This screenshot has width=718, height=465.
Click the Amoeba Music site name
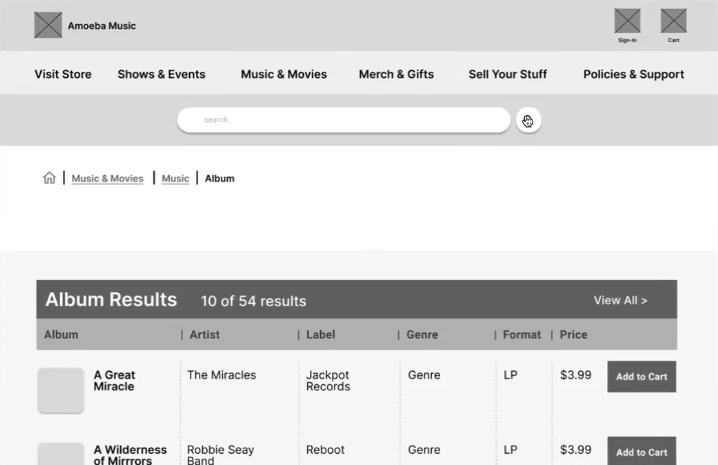point(102,26)
